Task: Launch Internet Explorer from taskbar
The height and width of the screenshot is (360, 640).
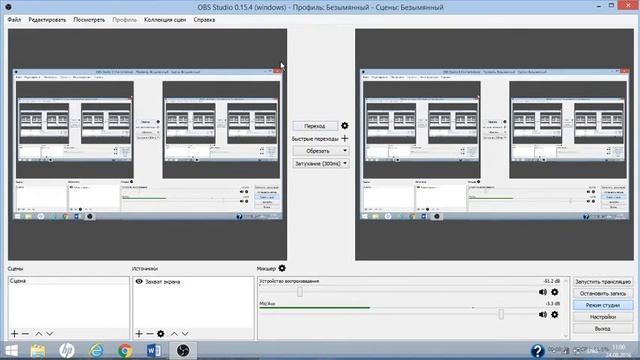Action: tap(96, 351)
